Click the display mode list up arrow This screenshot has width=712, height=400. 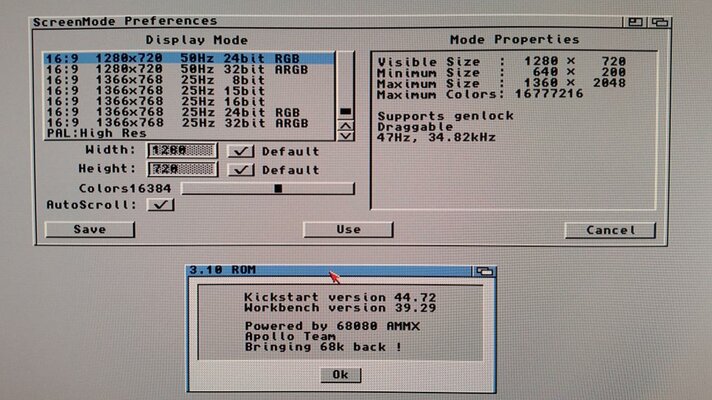[x=346, y=125]
